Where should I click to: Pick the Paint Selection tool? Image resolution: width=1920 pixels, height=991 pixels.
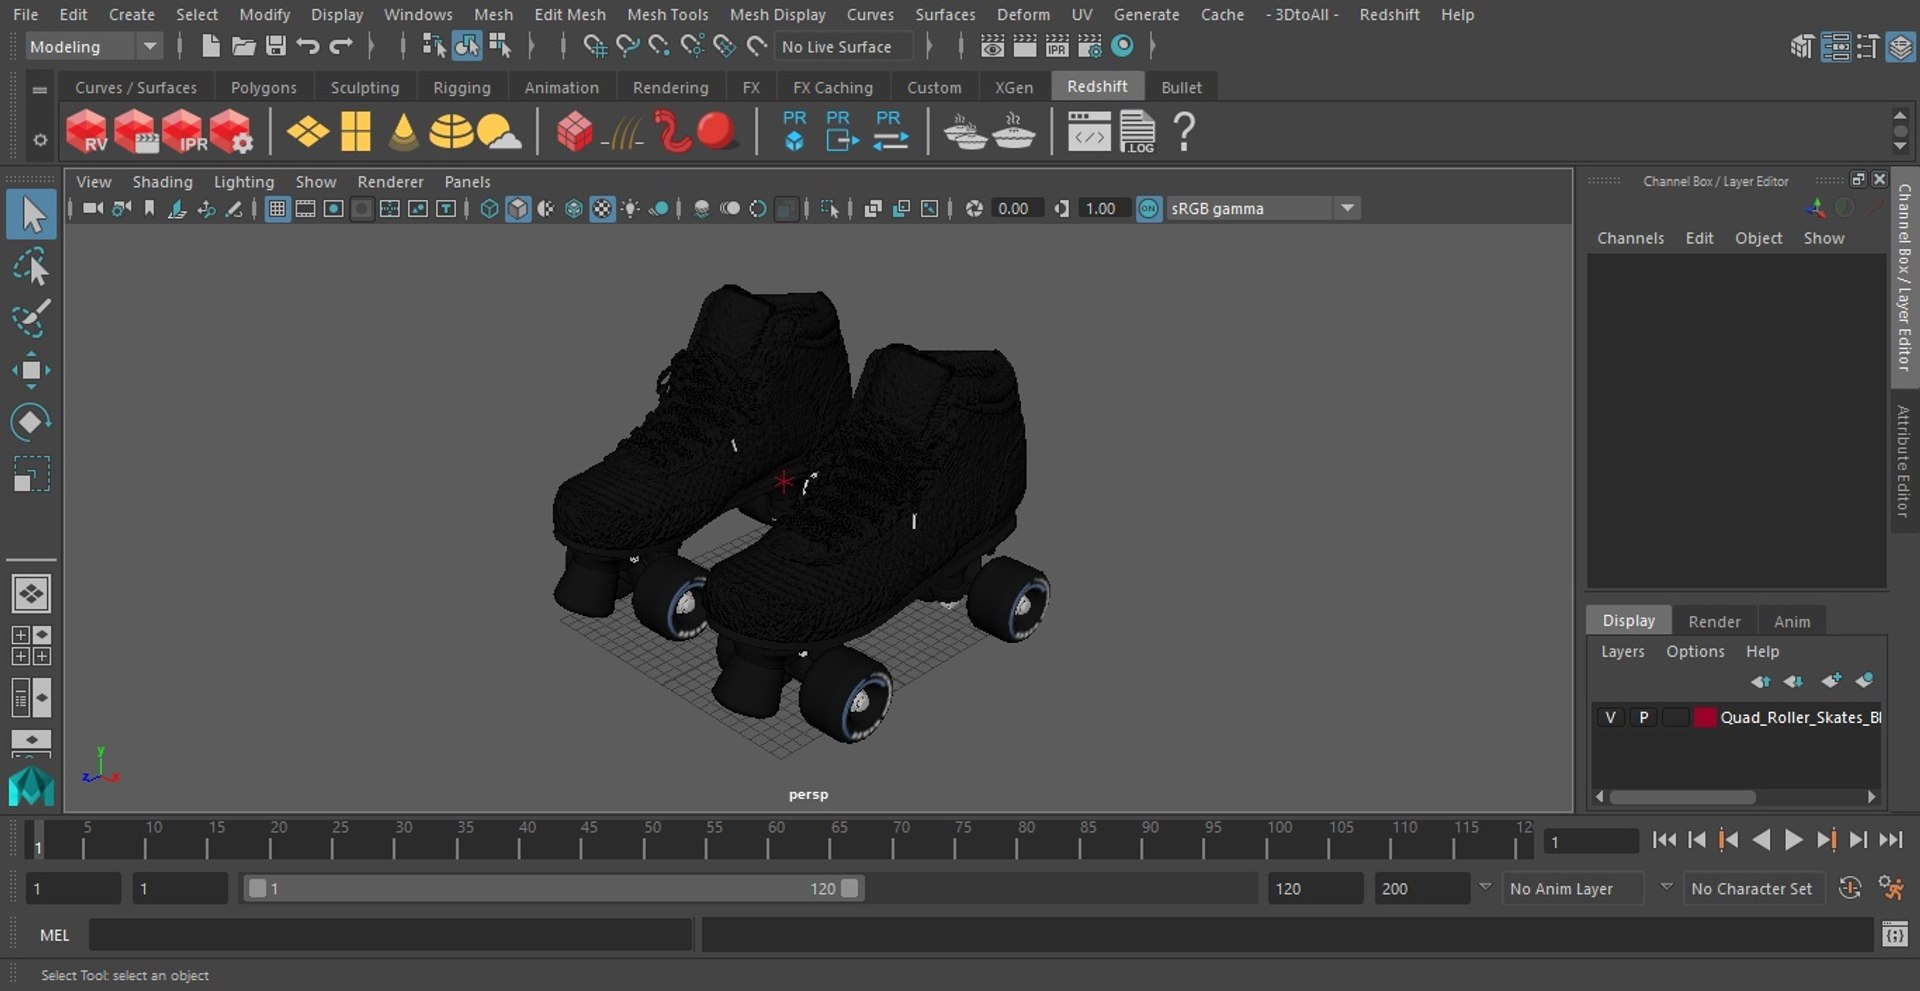click(x=31, y=319)
